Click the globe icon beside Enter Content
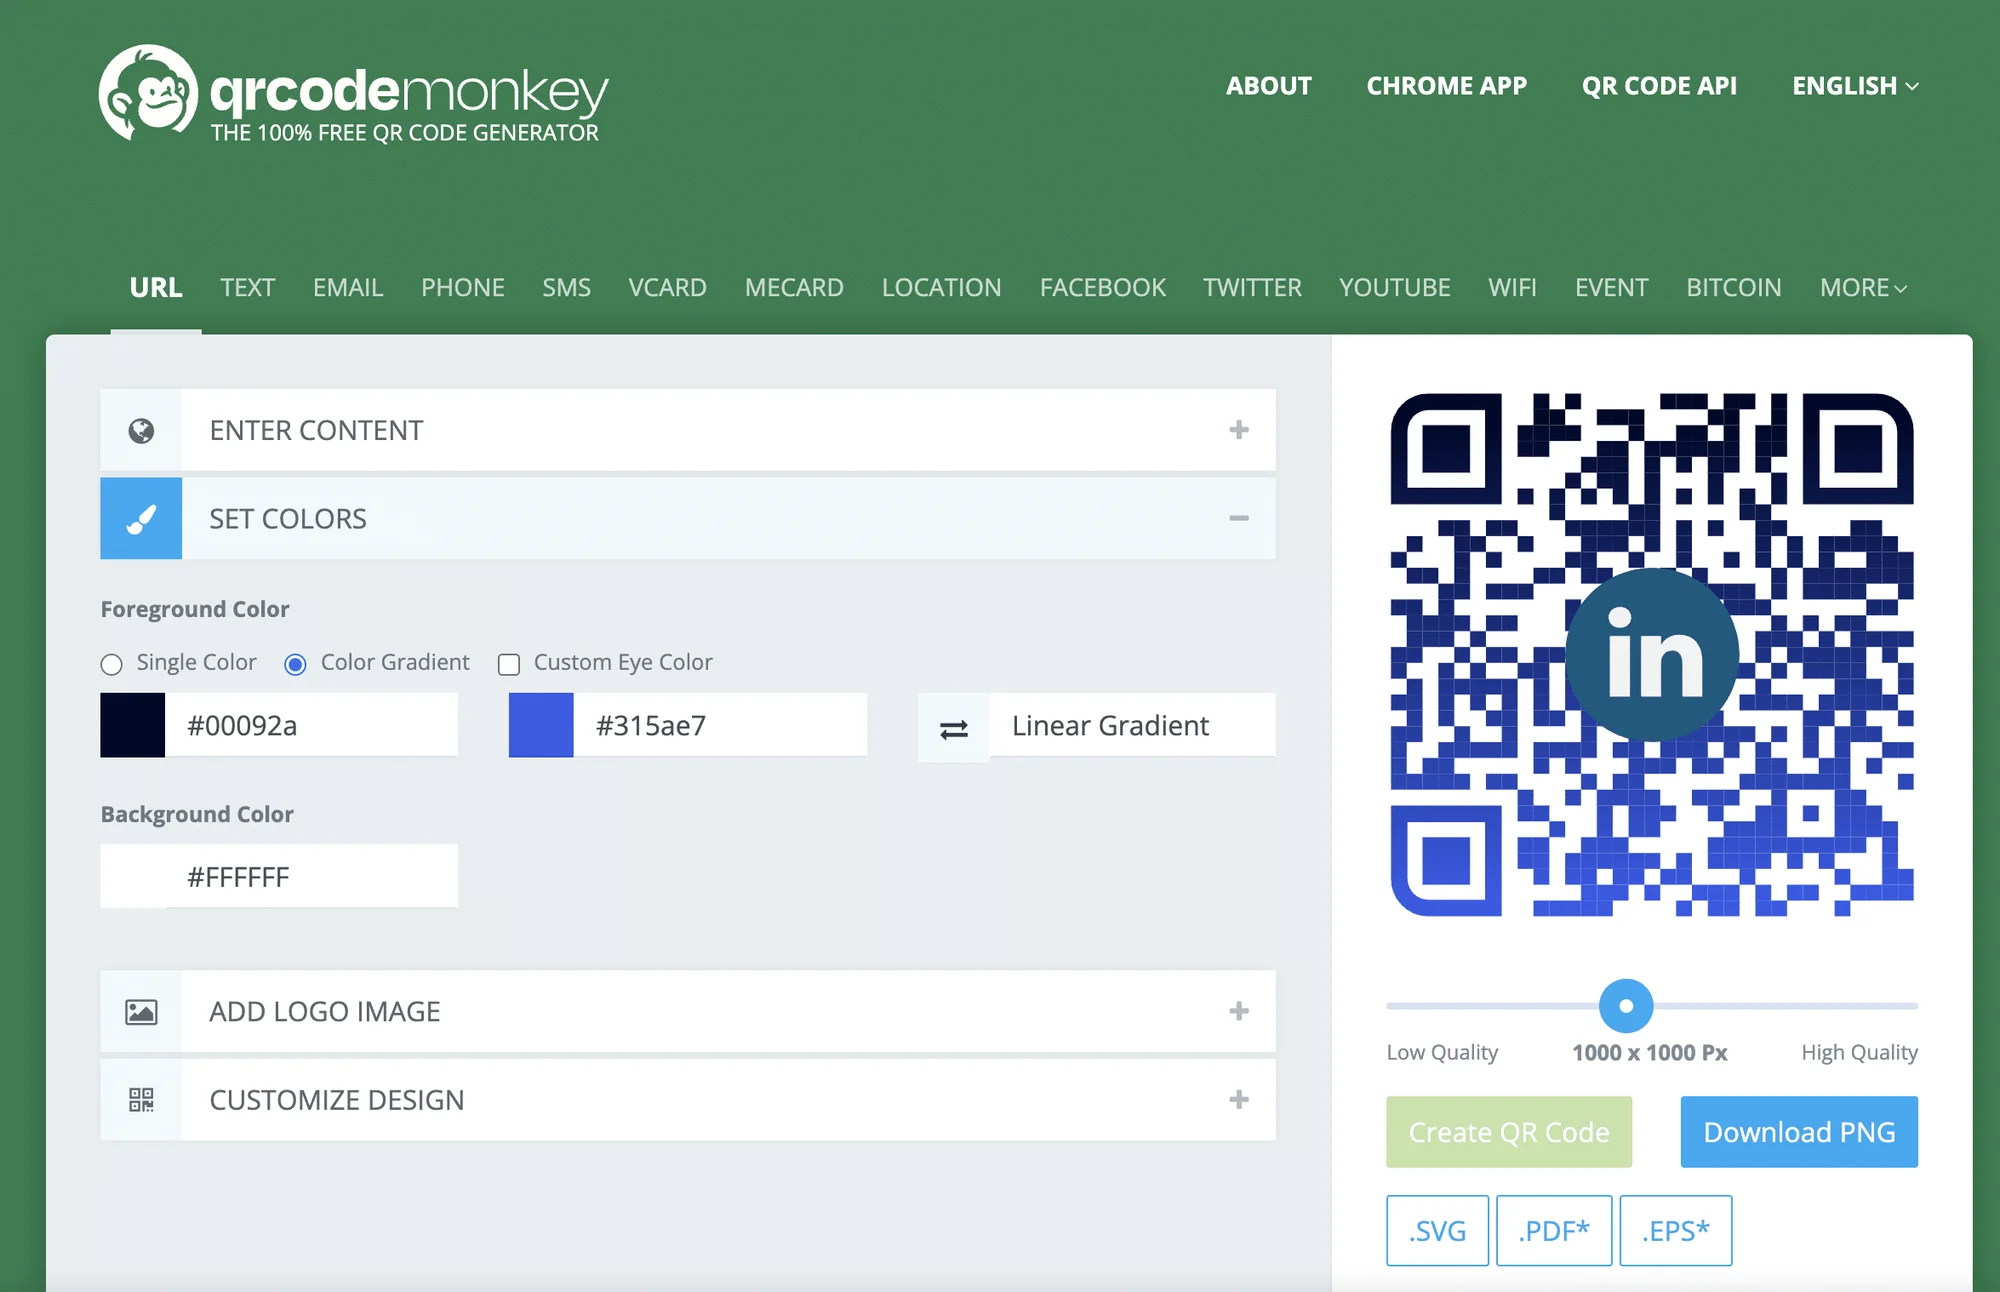Viewport: 2000px width, 1292px height. click(141, 430)
